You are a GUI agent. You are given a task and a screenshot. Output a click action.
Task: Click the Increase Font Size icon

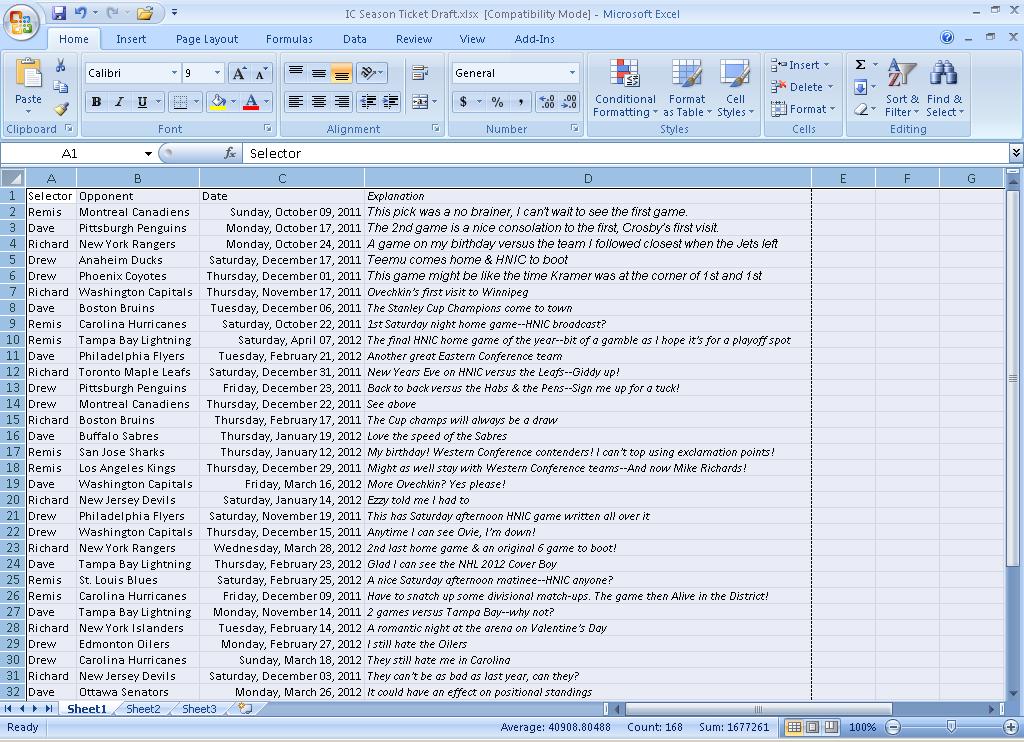[x=239, y=73]
